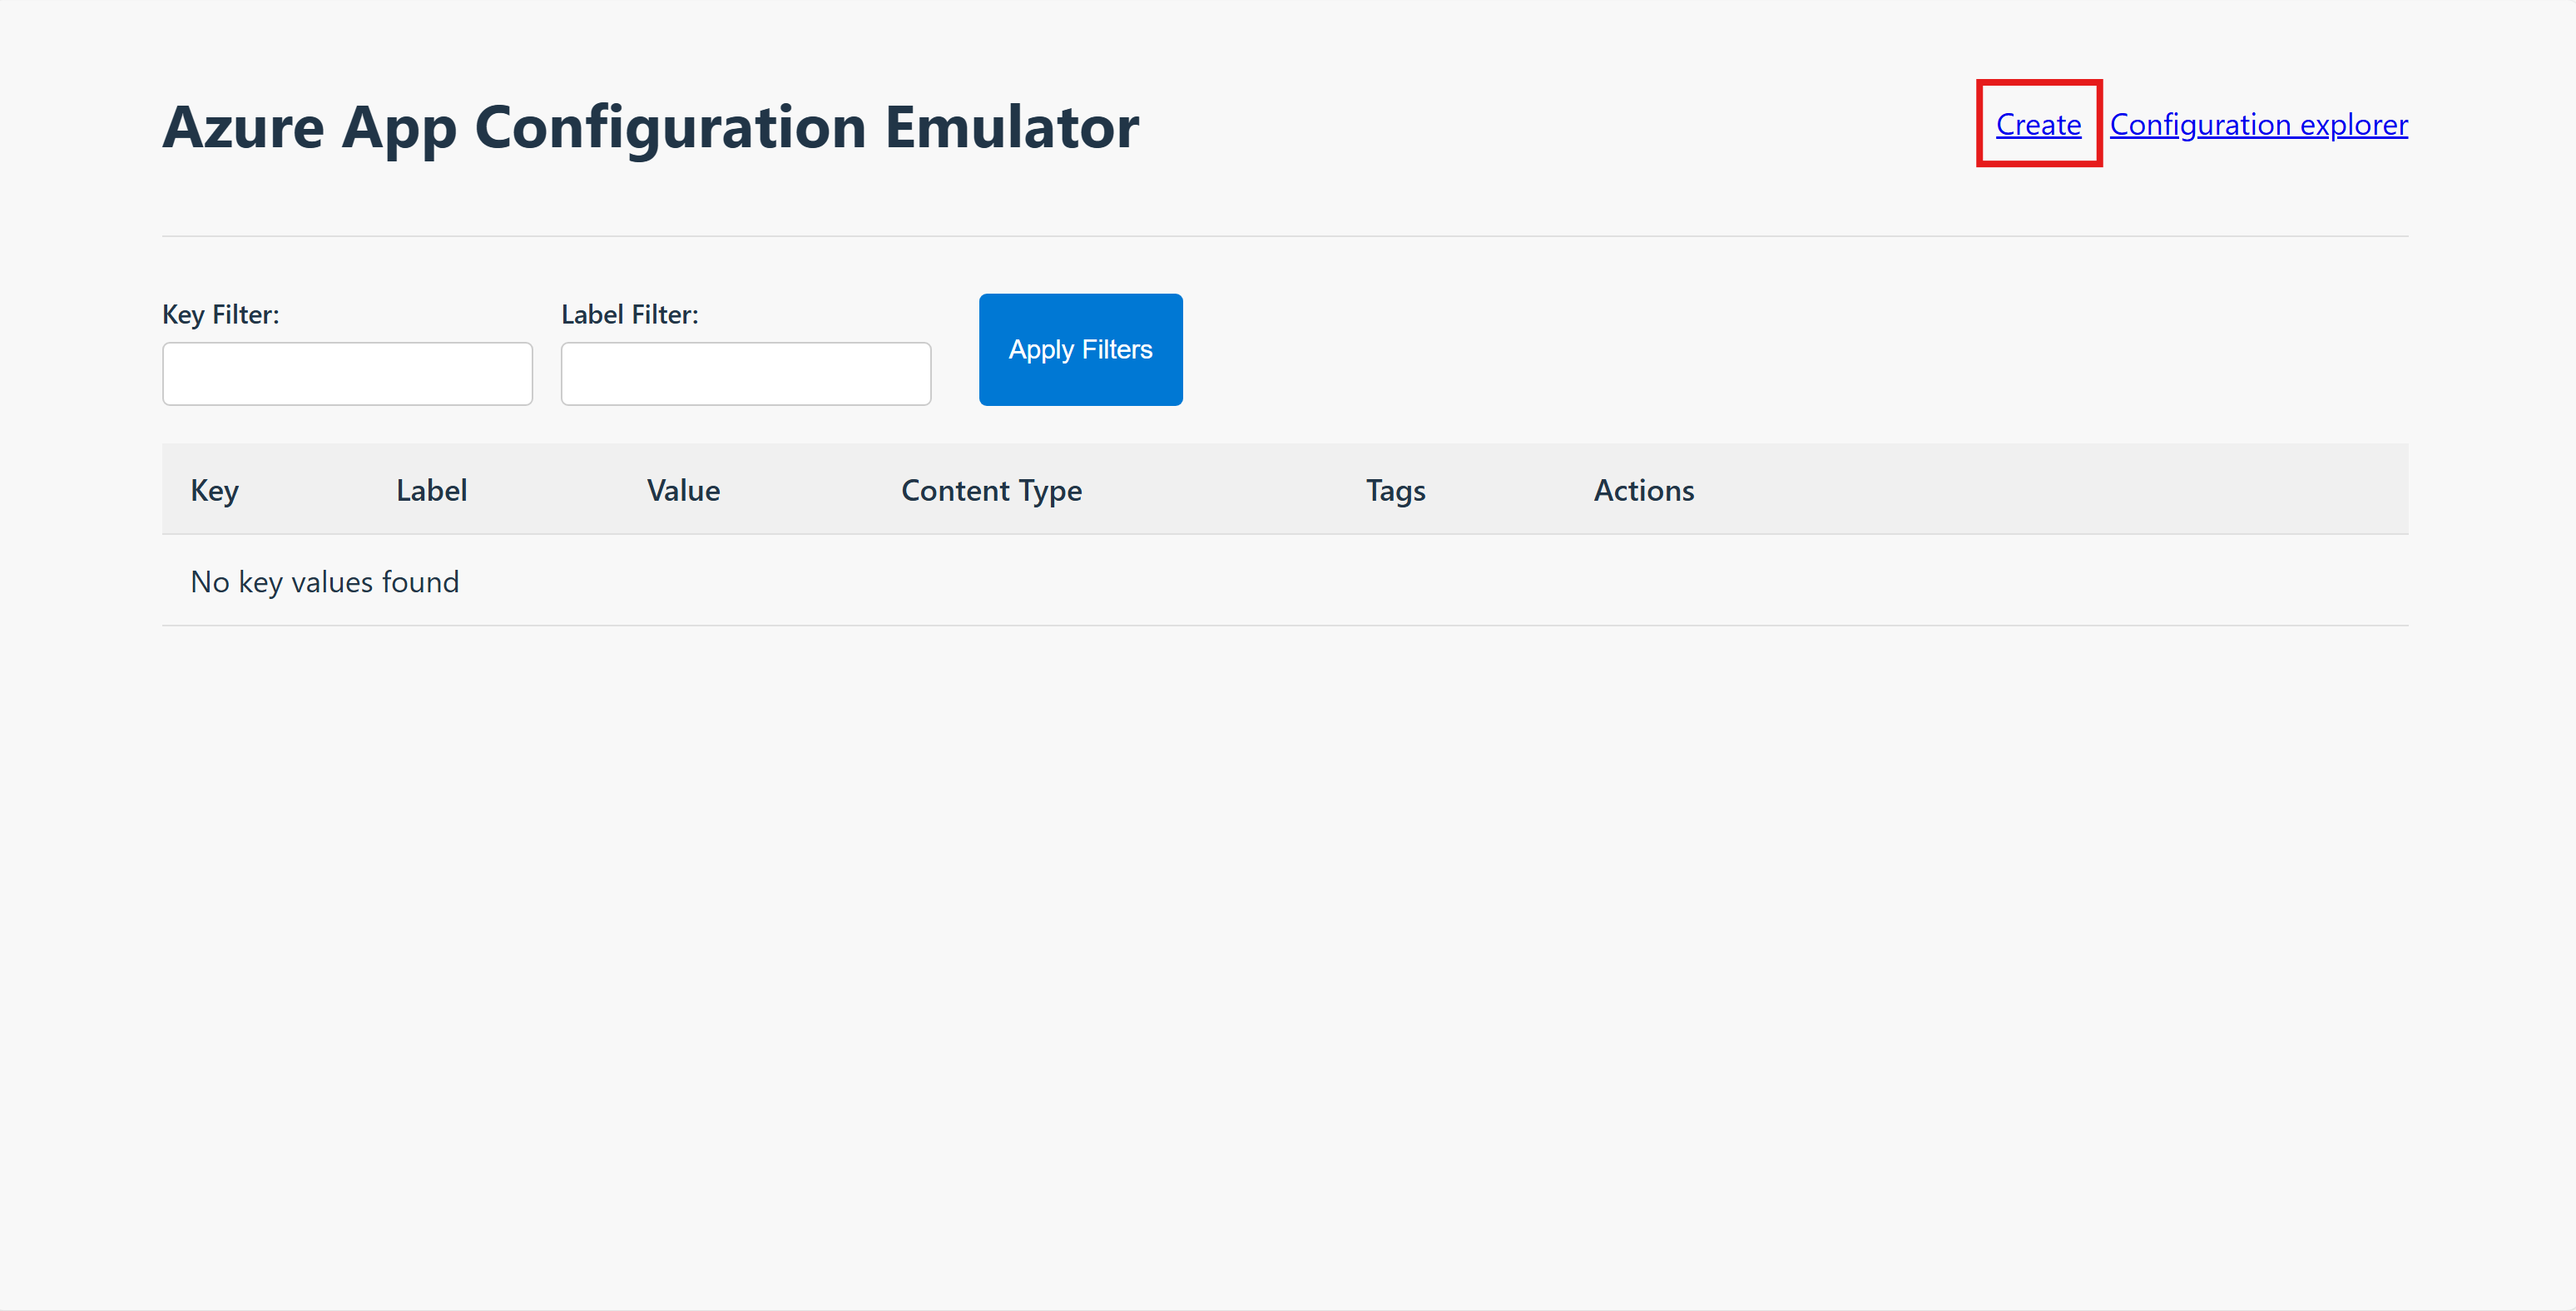Viewport: 2576px width, 1311px height.
Task: Click the Value column header
Action: tap(683, 490)
